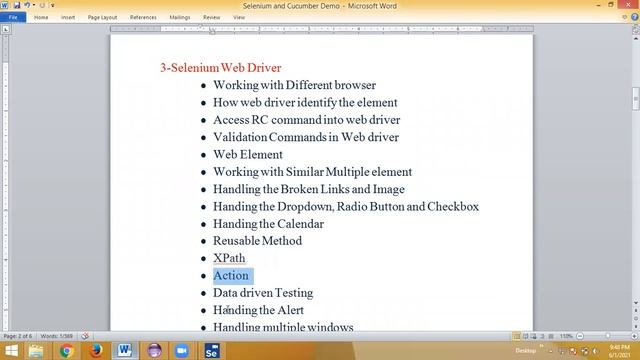Viewport: 640px width, 360px height.
Task: Click the Previous Page double-arrow button
Action: point(636,311)
